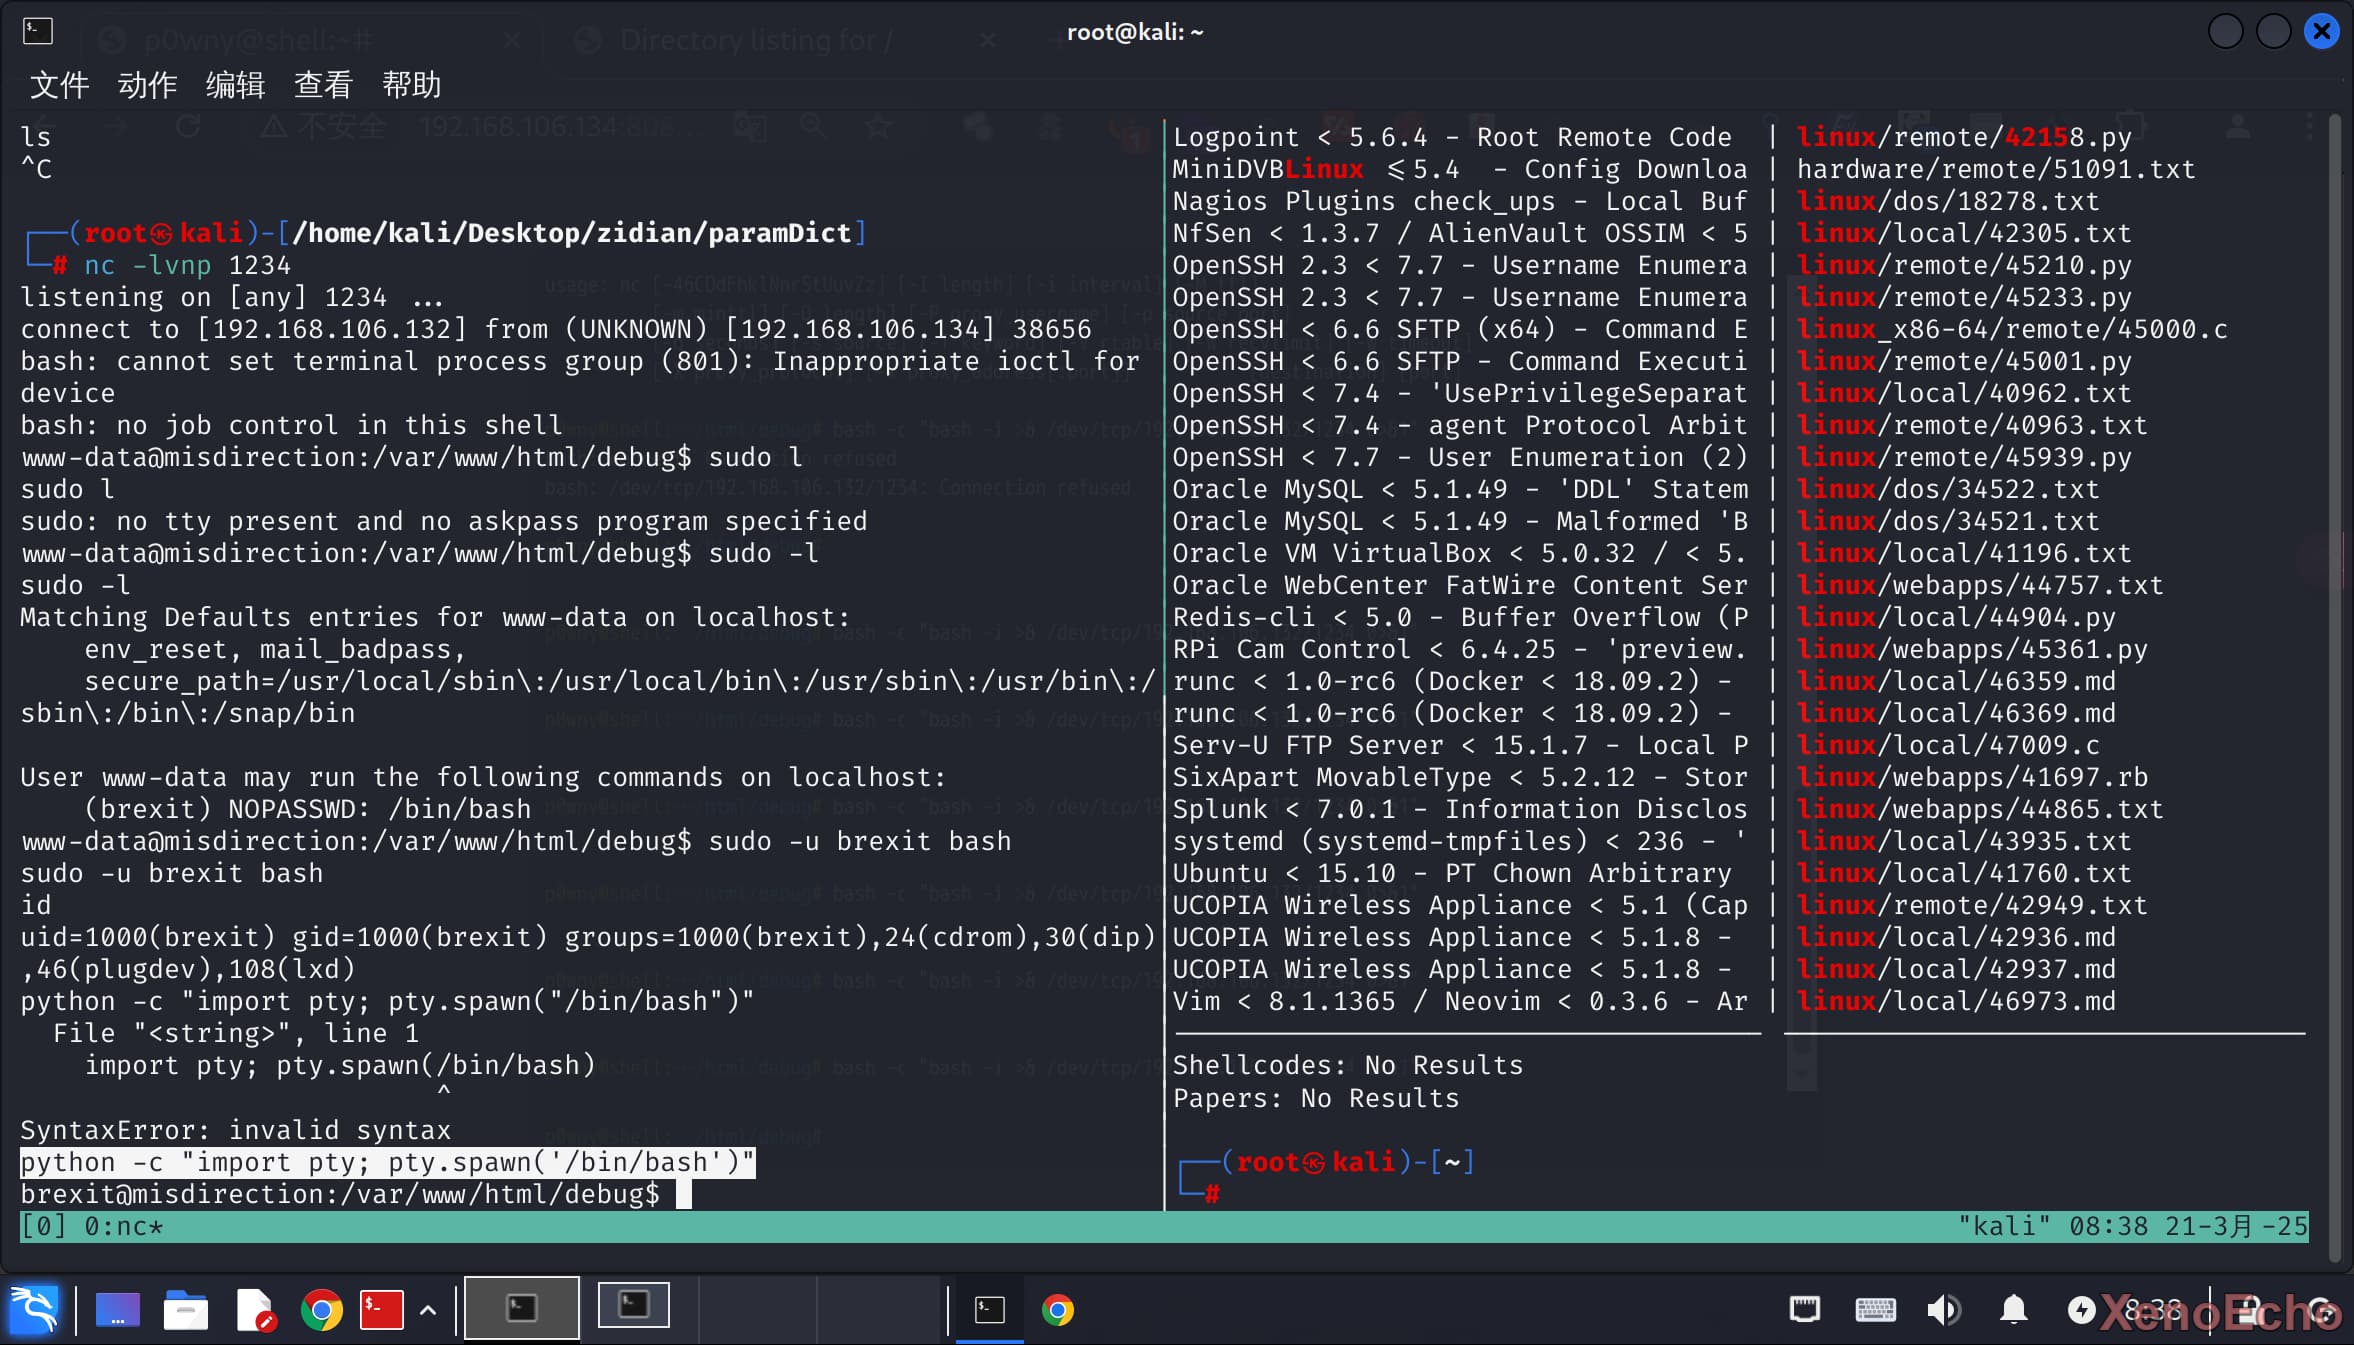
Task: Open the 文件 menu
Action: point(59,85)
